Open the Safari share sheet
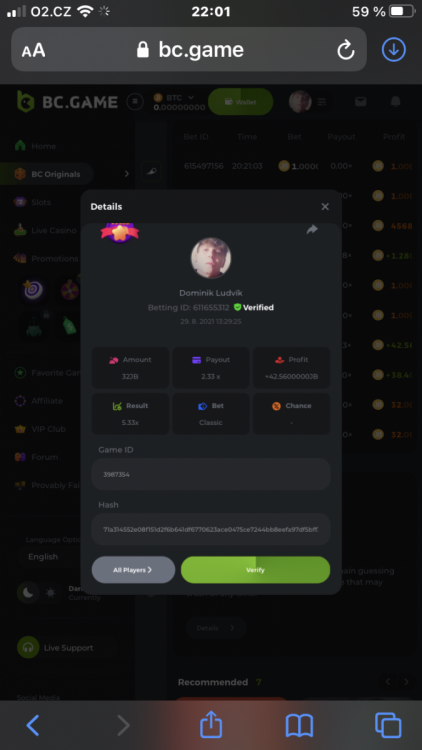Viewport: 422px width, 750px height. 211,724
